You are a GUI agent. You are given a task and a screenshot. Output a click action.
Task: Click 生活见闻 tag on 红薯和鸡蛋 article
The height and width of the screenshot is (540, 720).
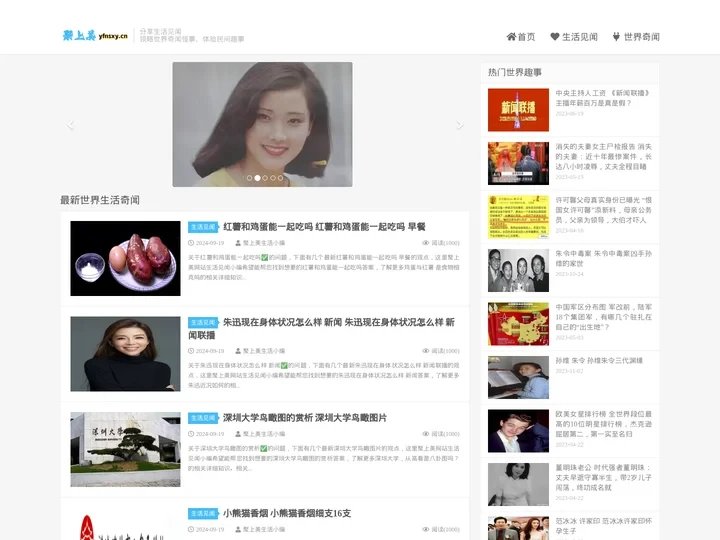pyautogui.click(x=203, y=227)
